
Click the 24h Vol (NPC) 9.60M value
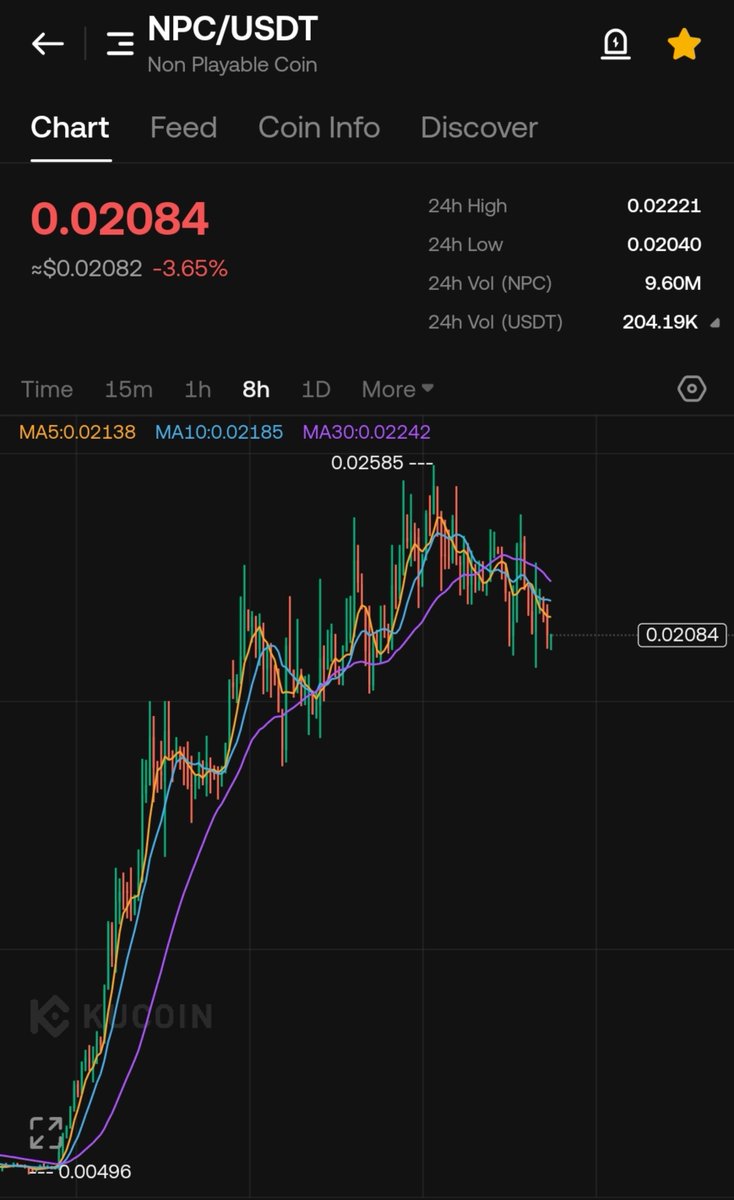673,283
